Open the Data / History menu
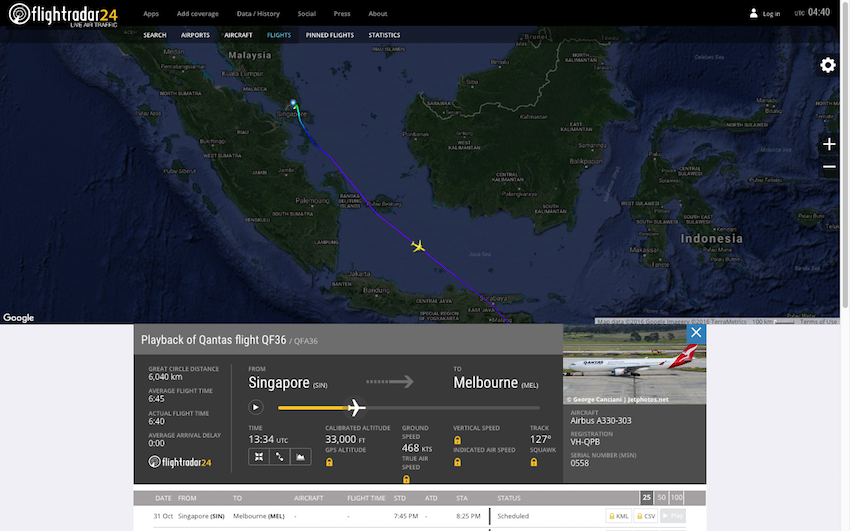850x531 pixels. 258,14
